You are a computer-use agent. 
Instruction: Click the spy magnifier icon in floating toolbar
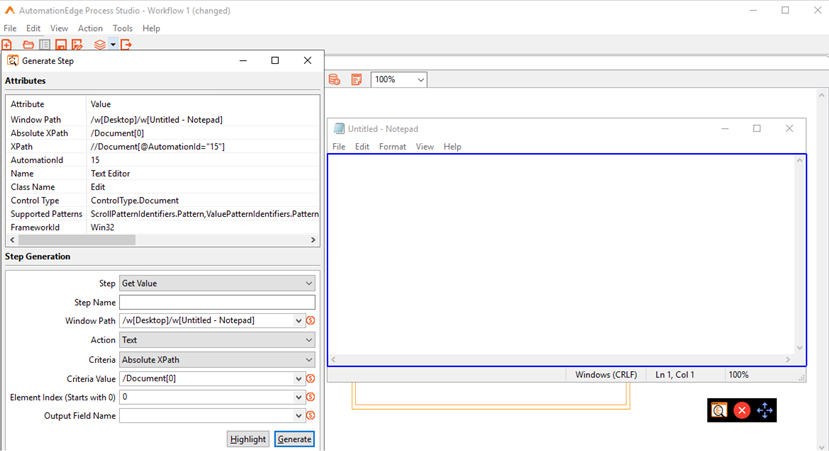(x=719, y=410)
